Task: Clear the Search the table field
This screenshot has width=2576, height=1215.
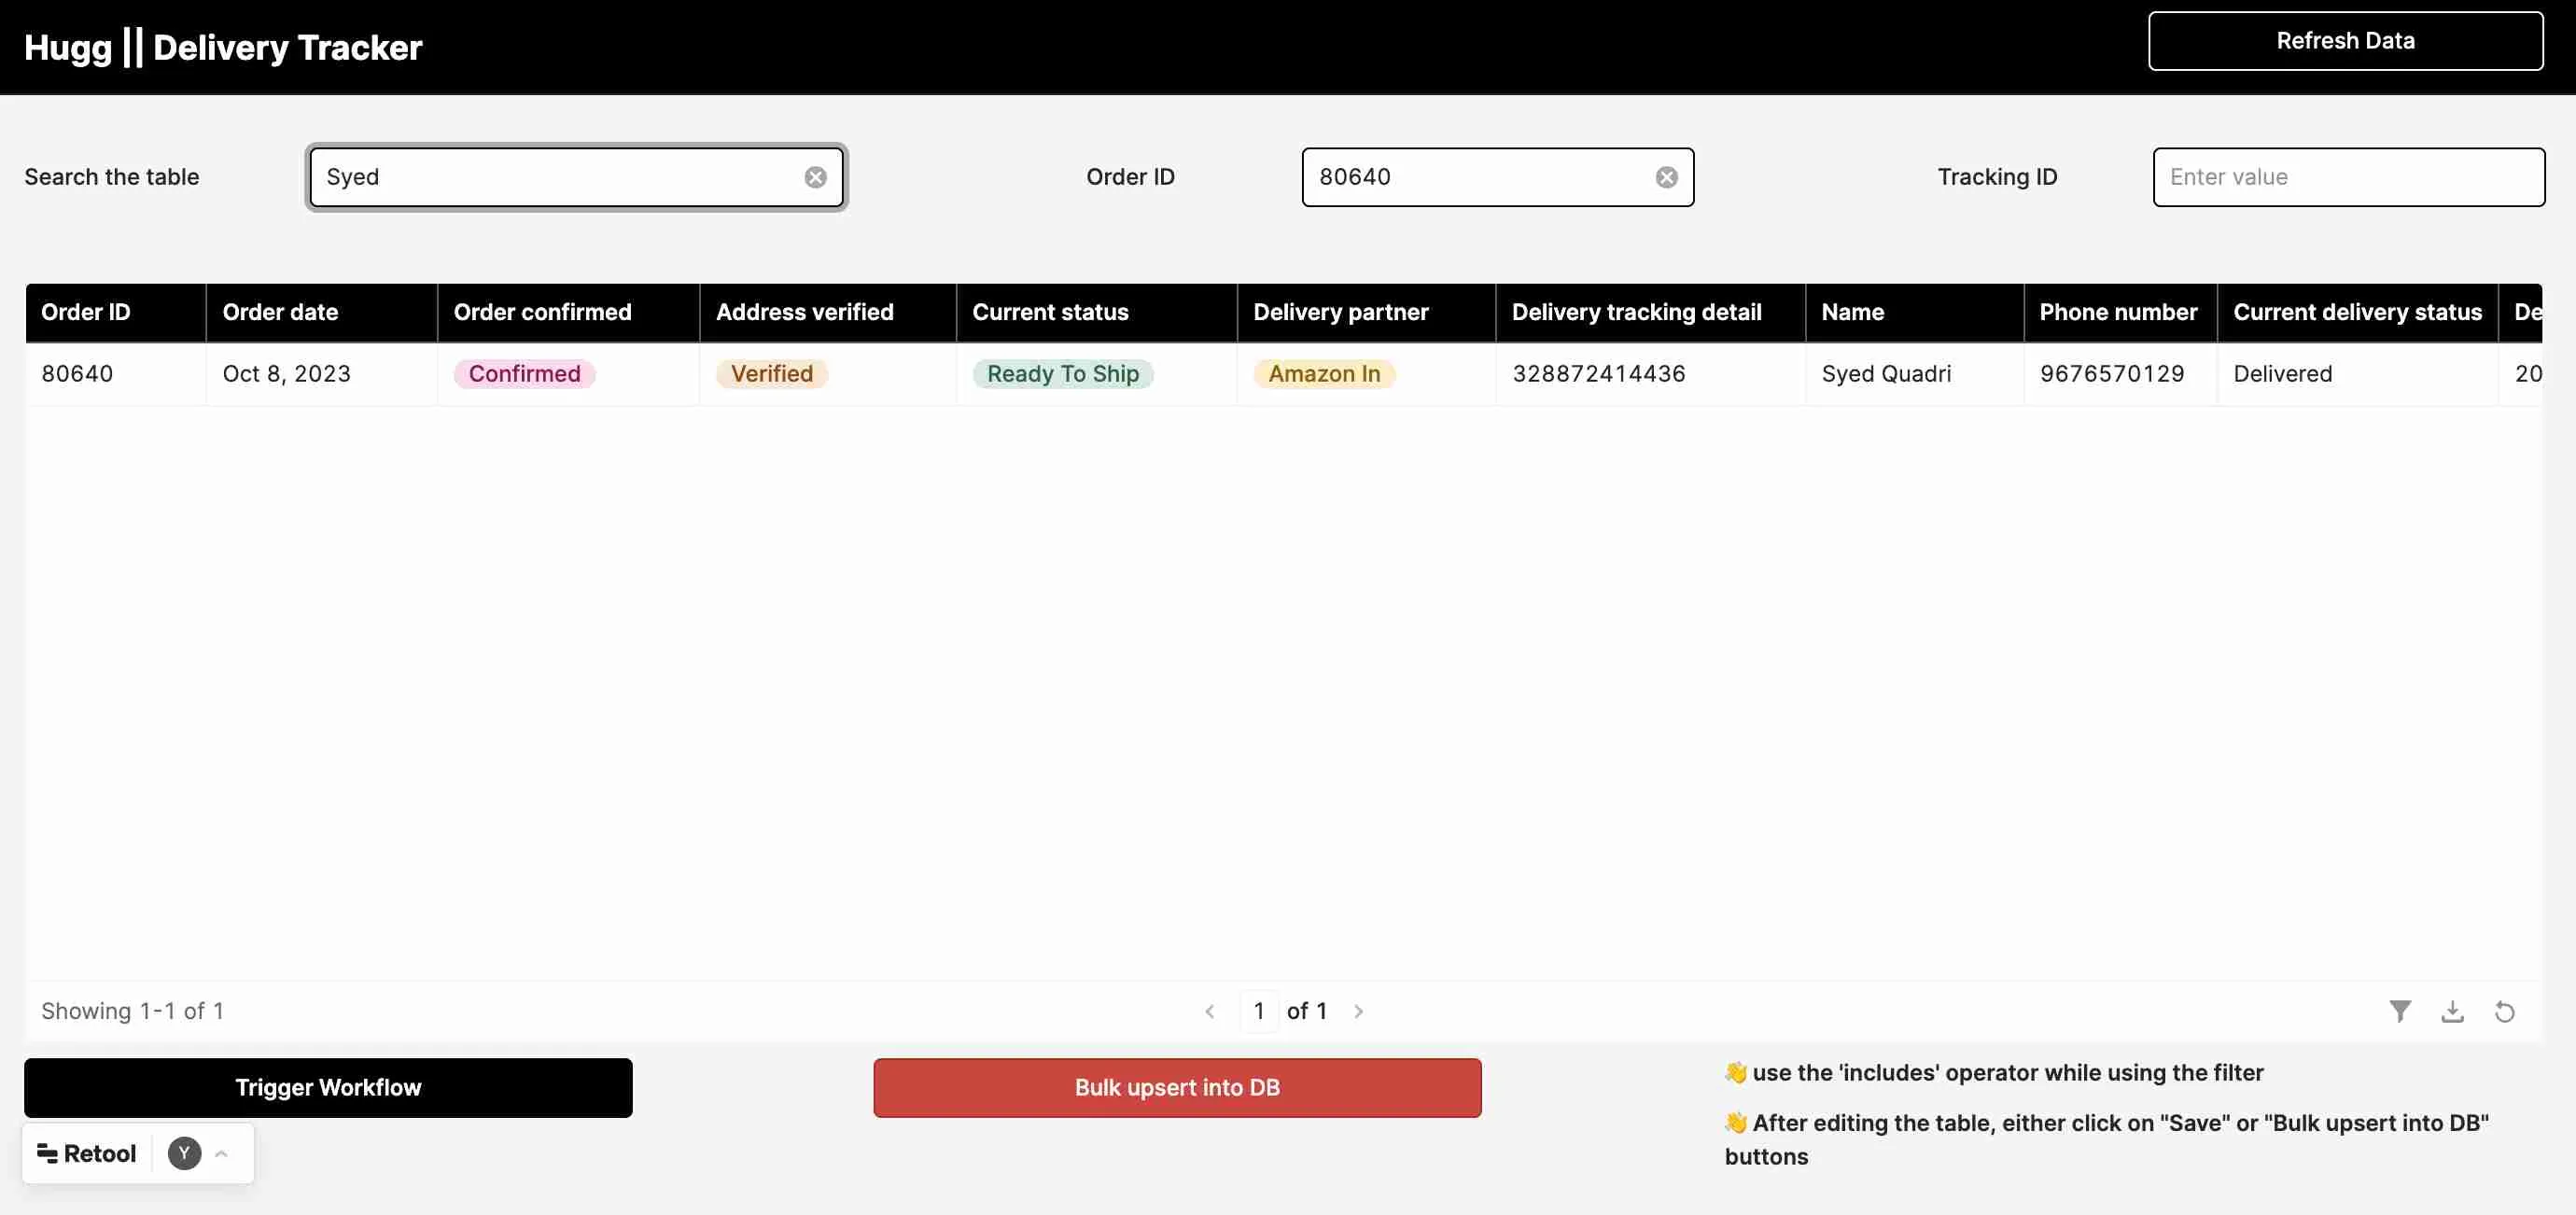Action: point(816,177)
